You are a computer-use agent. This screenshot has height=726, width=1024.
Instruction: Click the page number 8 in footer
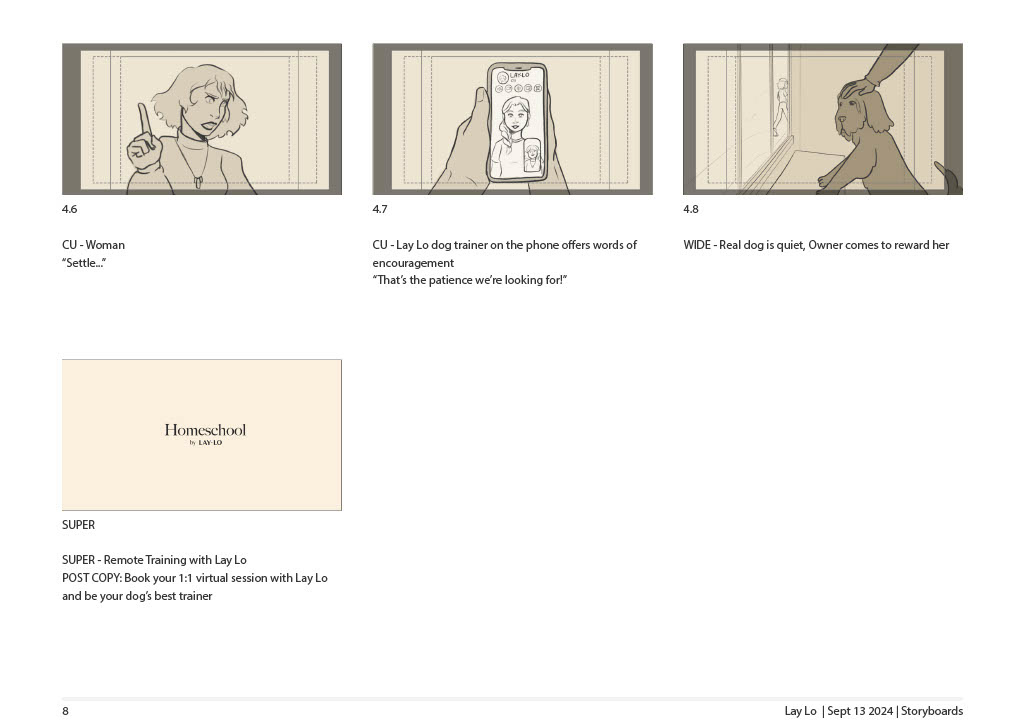pyautogui.click(x=65, y=711)
